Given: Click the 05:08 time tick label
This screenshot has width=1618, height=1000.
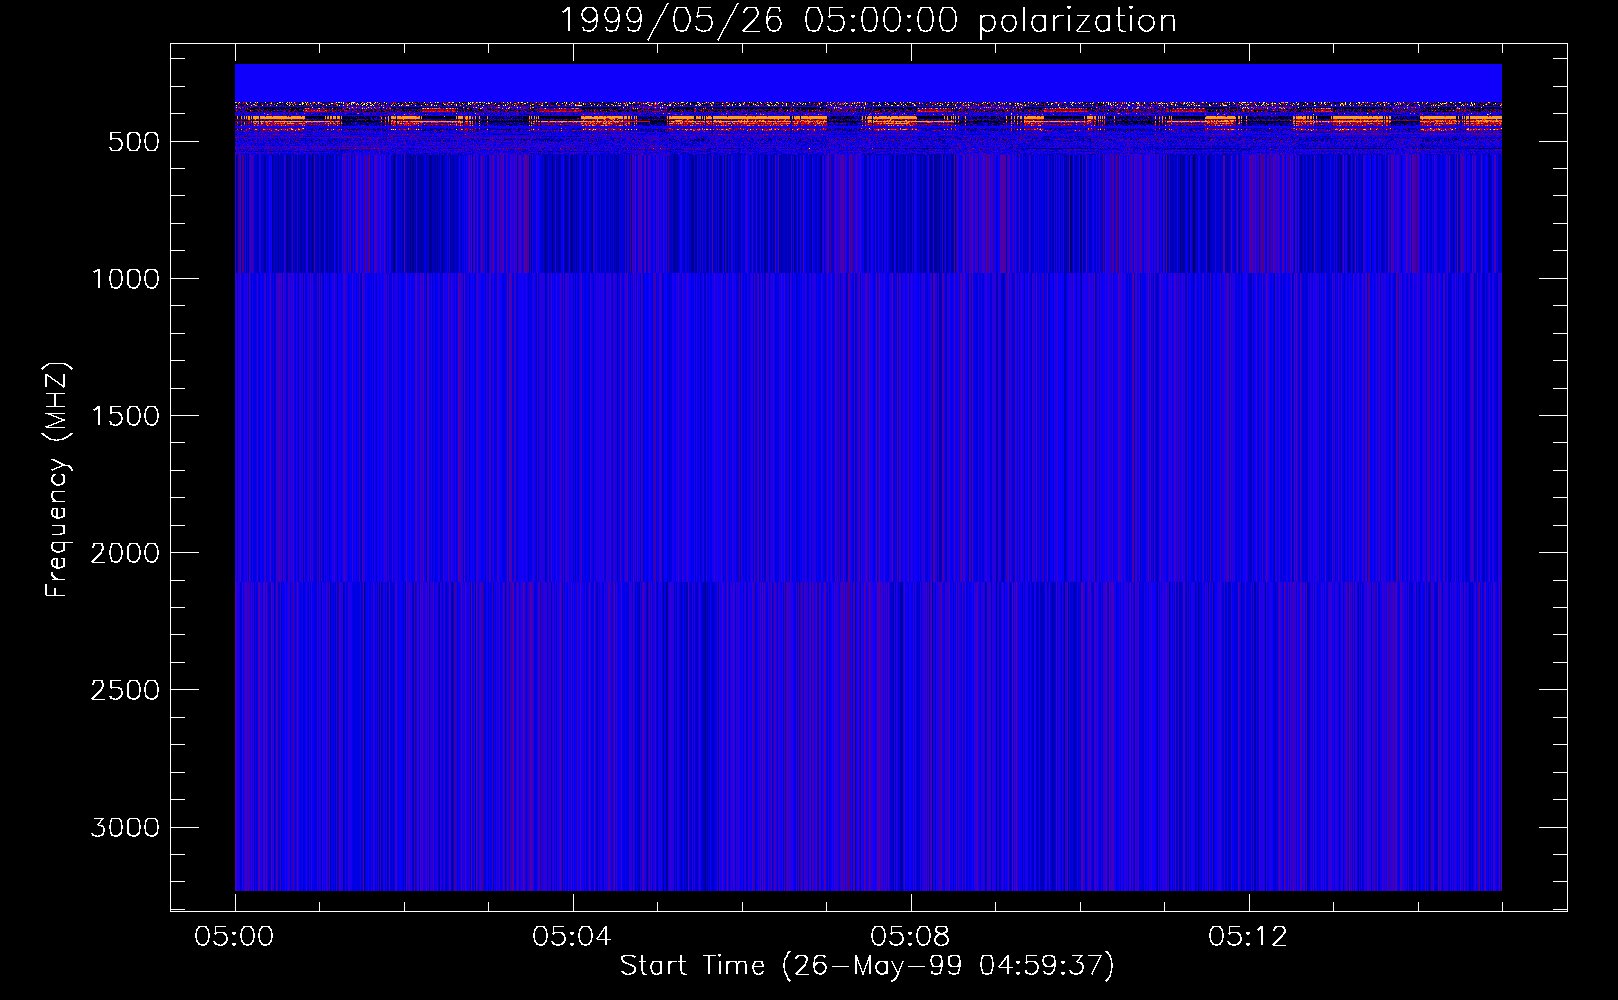Looking at the screenshot, I should point(910,937).
